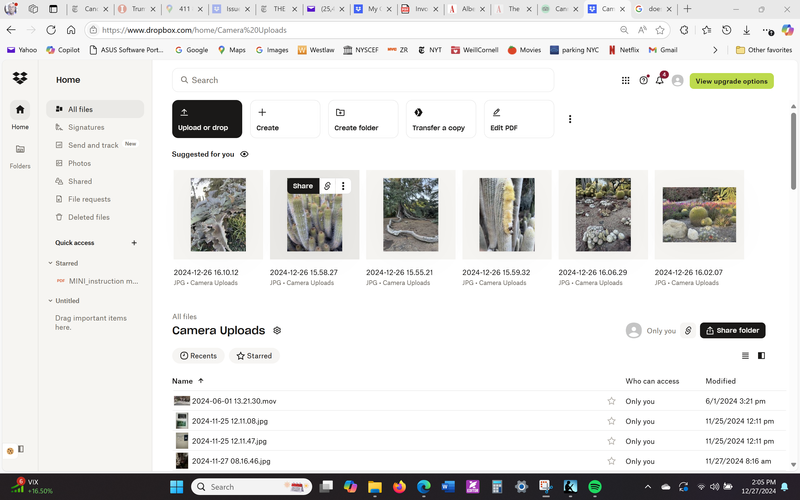This screenshot has height=500, width=800.
Task: Click the Dropbox logo icon
Action: point(20,79)
